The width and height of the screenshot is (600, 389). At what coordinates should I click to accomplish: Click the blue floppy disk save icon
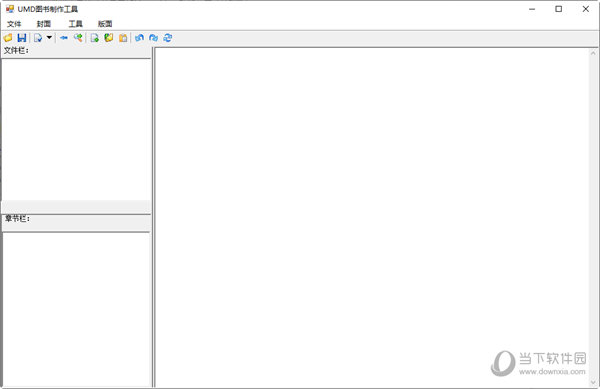click(x=22, y=38)
